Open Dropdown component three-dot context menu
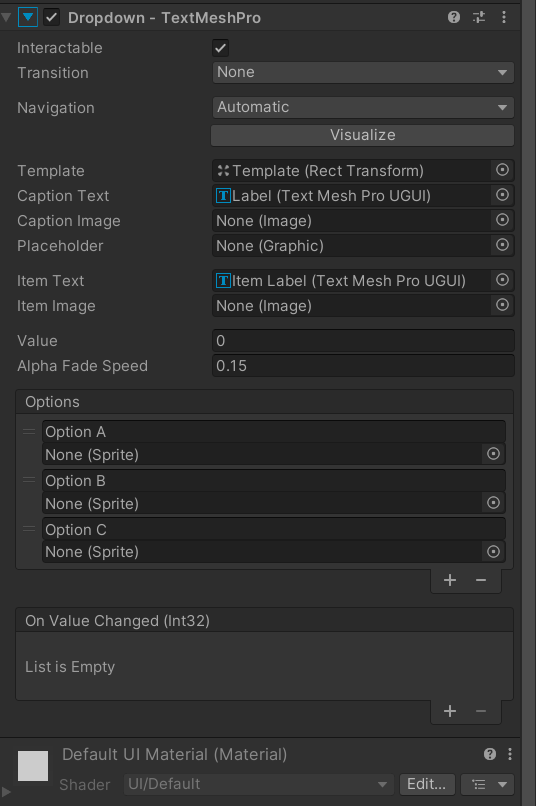The width and height of the screenshot is (536, 806). tap(504, 17)
